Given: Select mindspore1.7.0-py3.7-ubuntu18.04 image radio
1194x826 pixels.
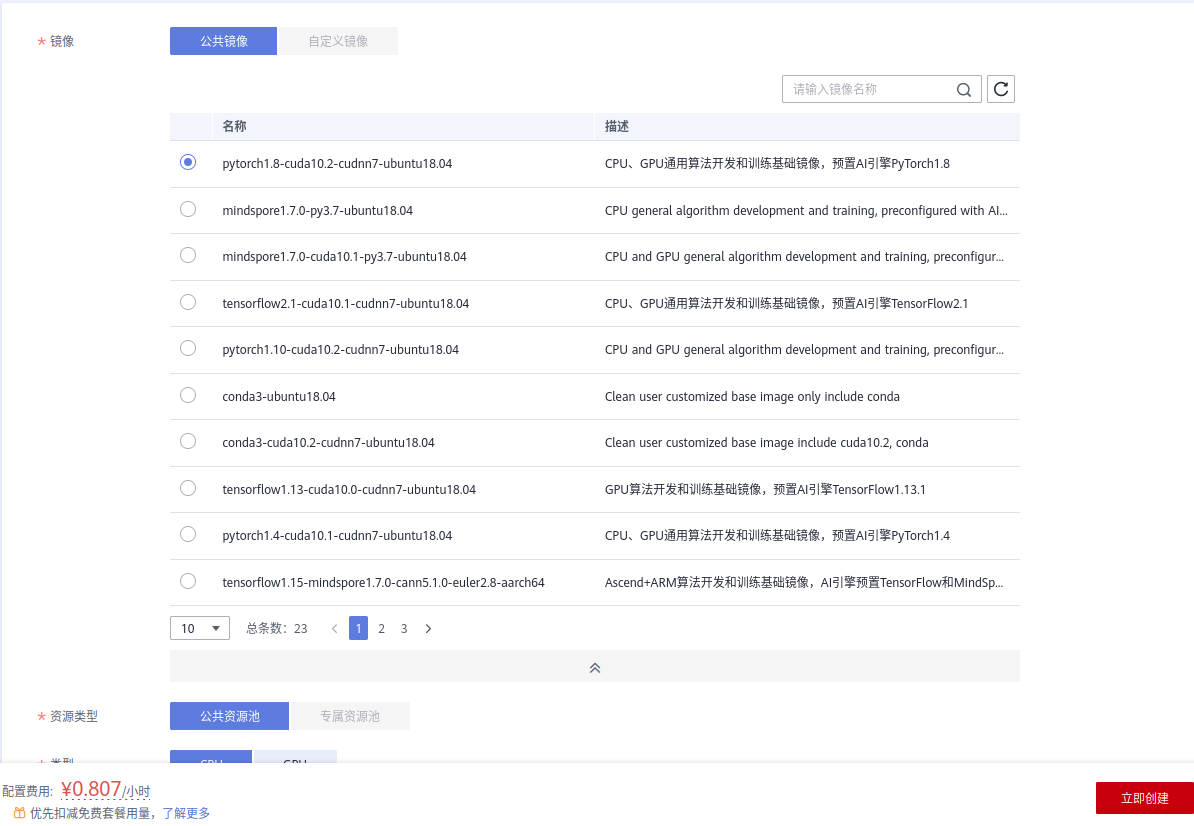Looking at the screenshot, I should tap(188, 209).
